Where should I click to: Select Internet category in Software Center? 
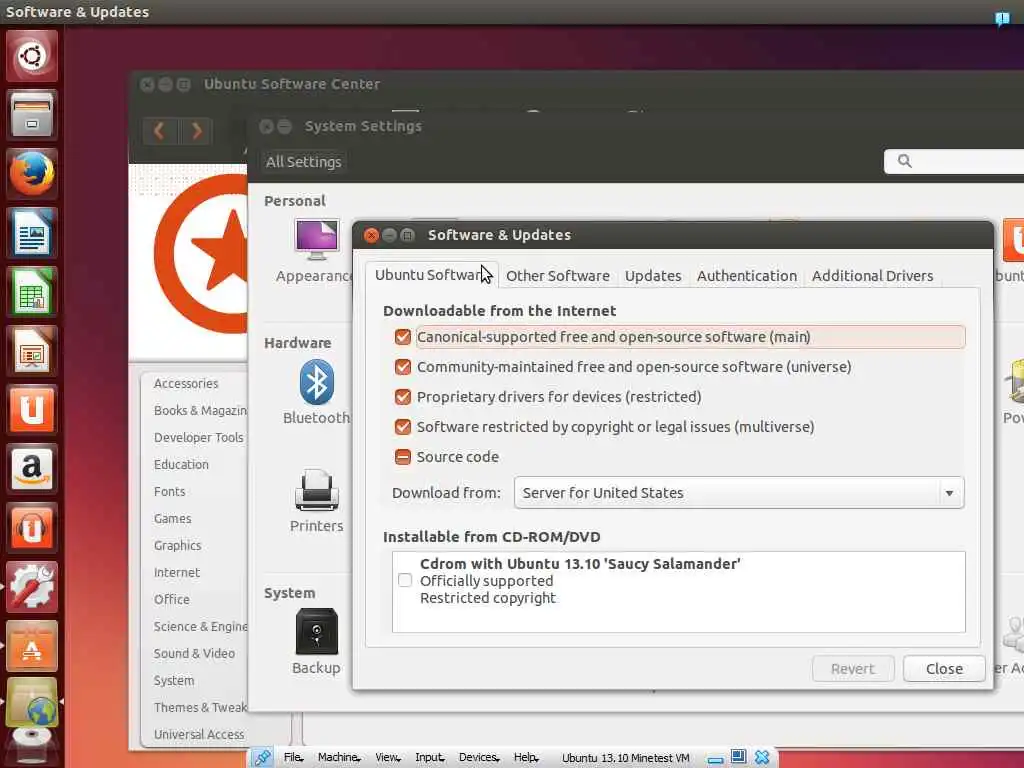[177, 572]
